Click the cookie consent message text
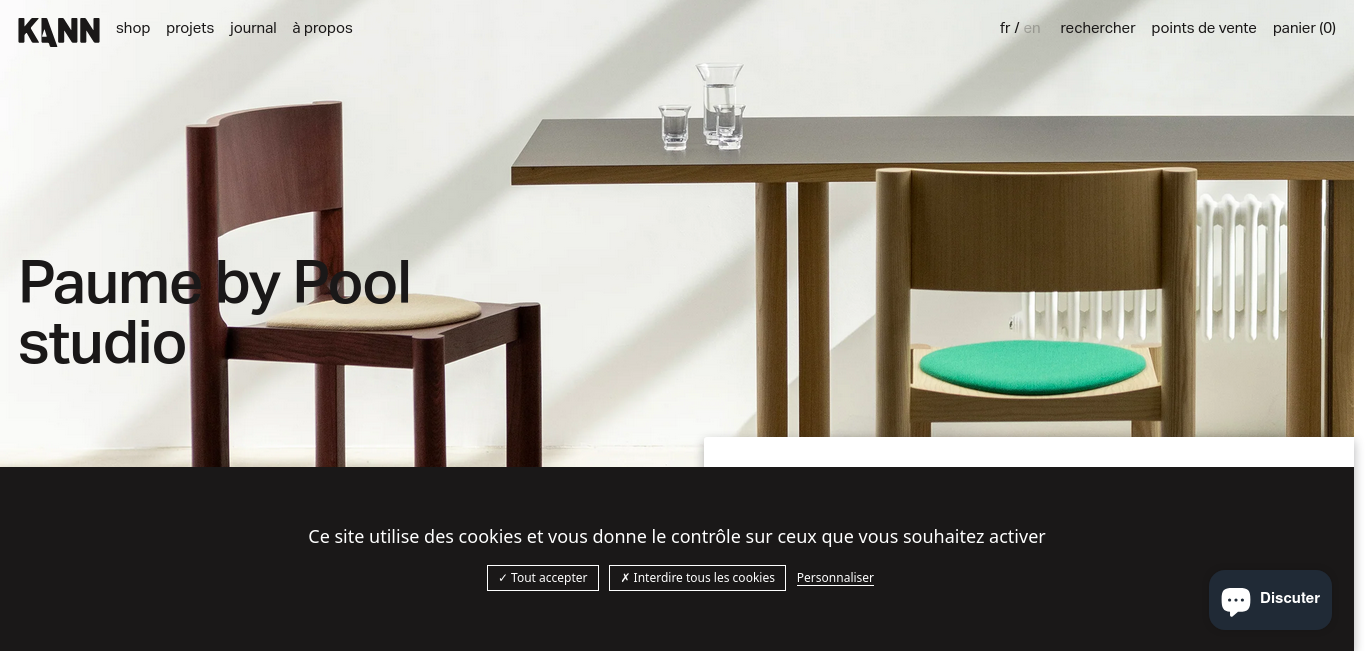This screenshot has height=651, width=1366. pyautogui.click(x=677, y=537)
